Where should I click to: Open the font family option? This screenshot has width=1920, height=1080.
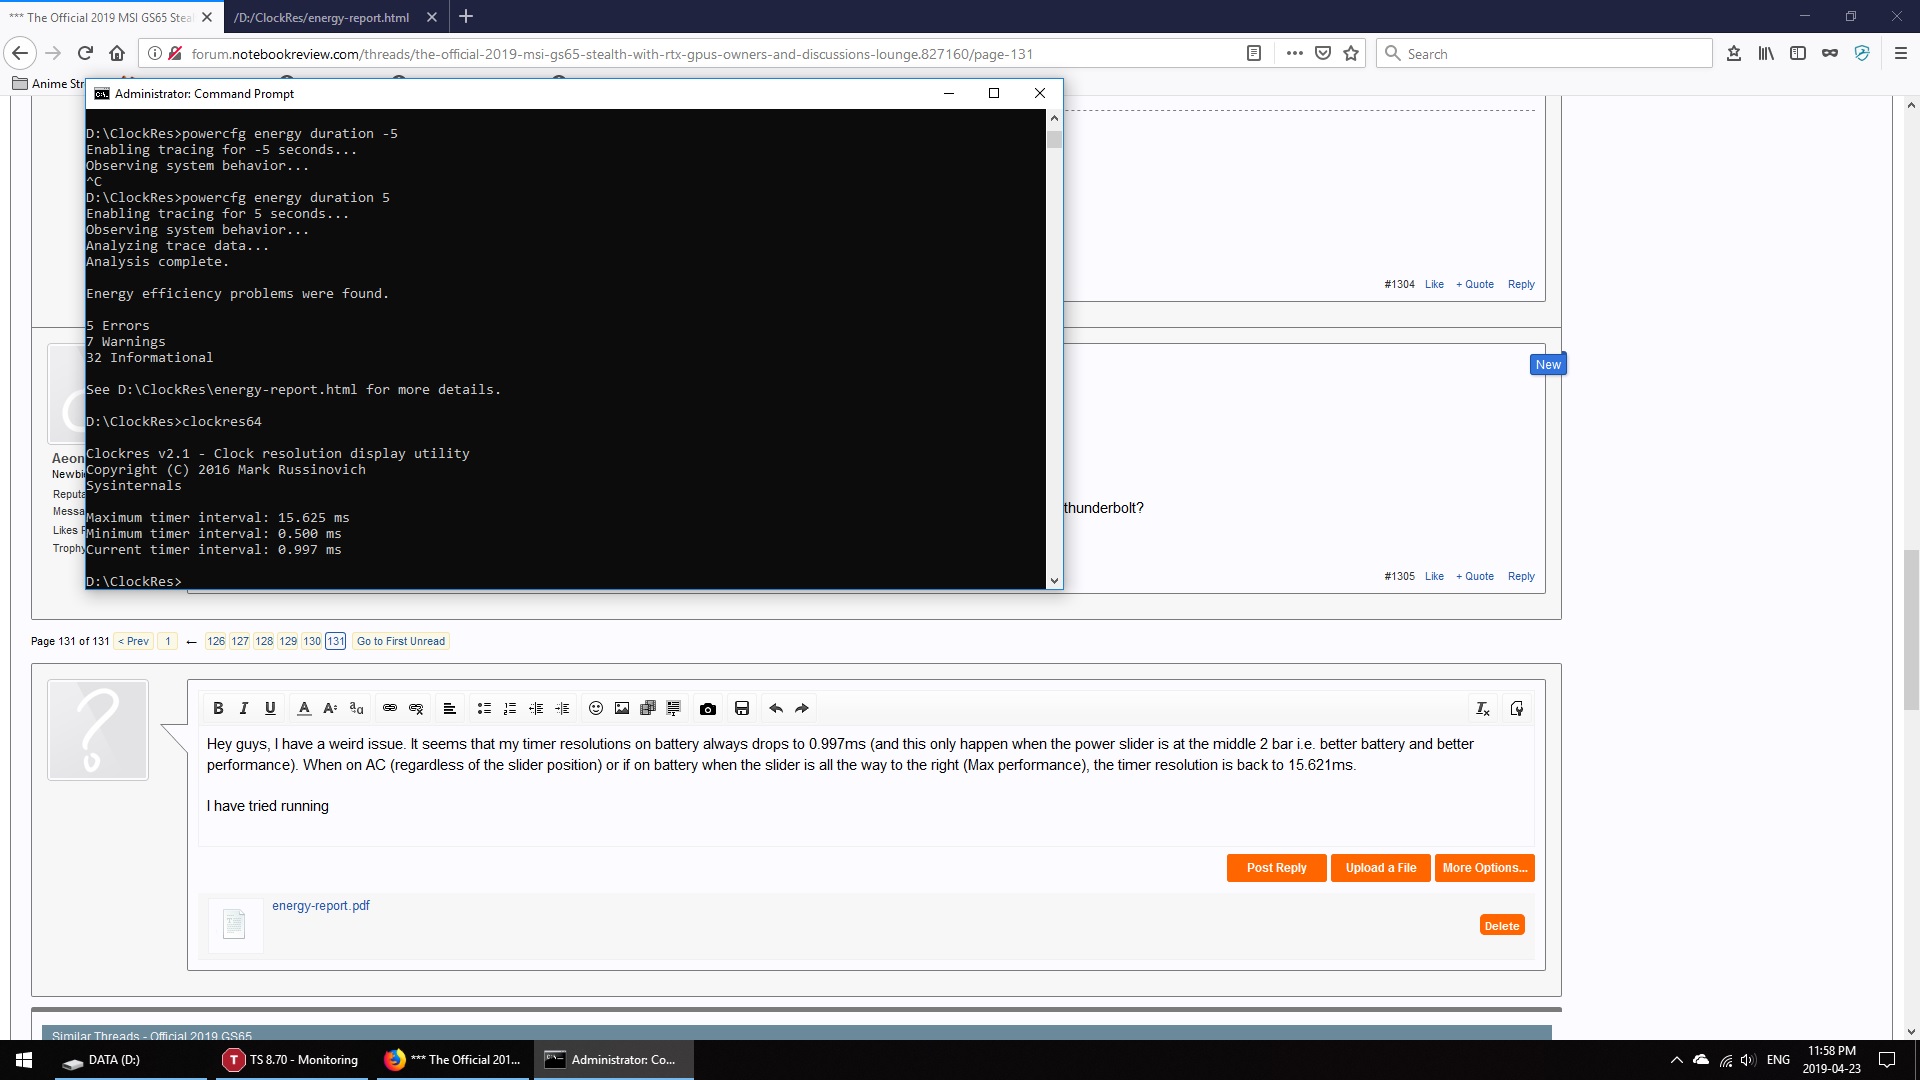pyautogui.click(x=356, y=708)
